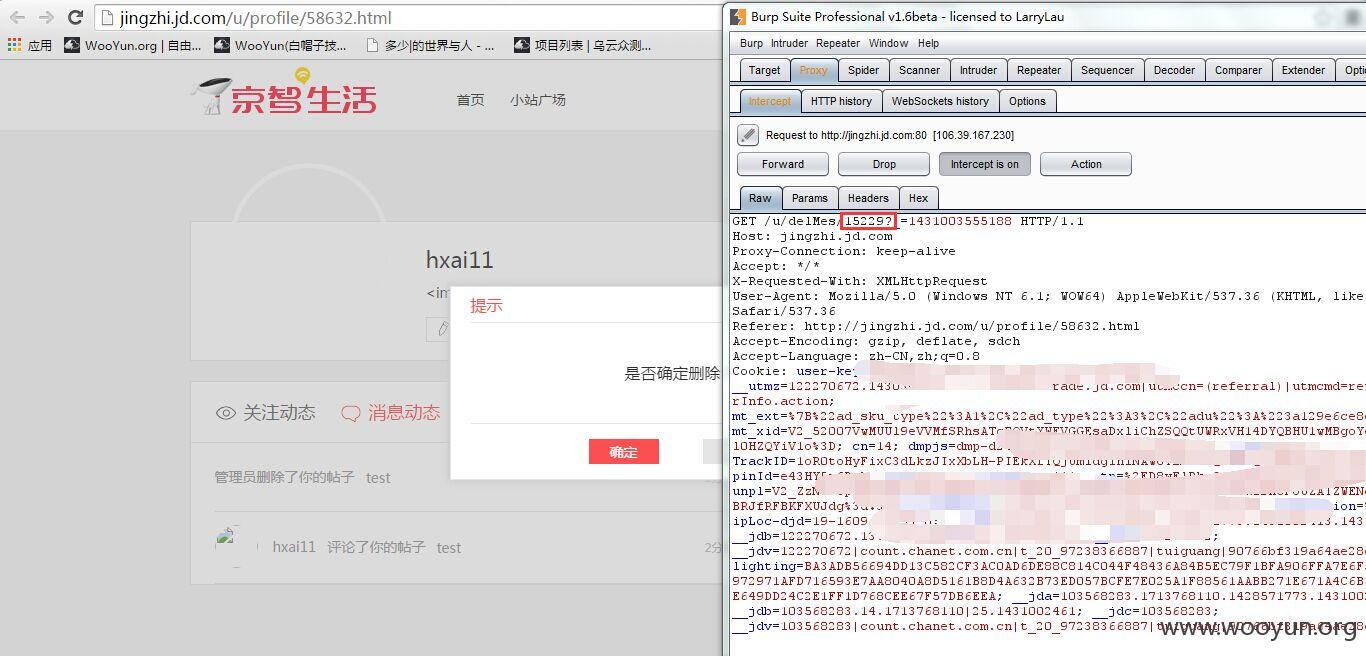
Task: Open the WooYun.org bookmark
Action: pyautogui.click(x=133, y=45)
